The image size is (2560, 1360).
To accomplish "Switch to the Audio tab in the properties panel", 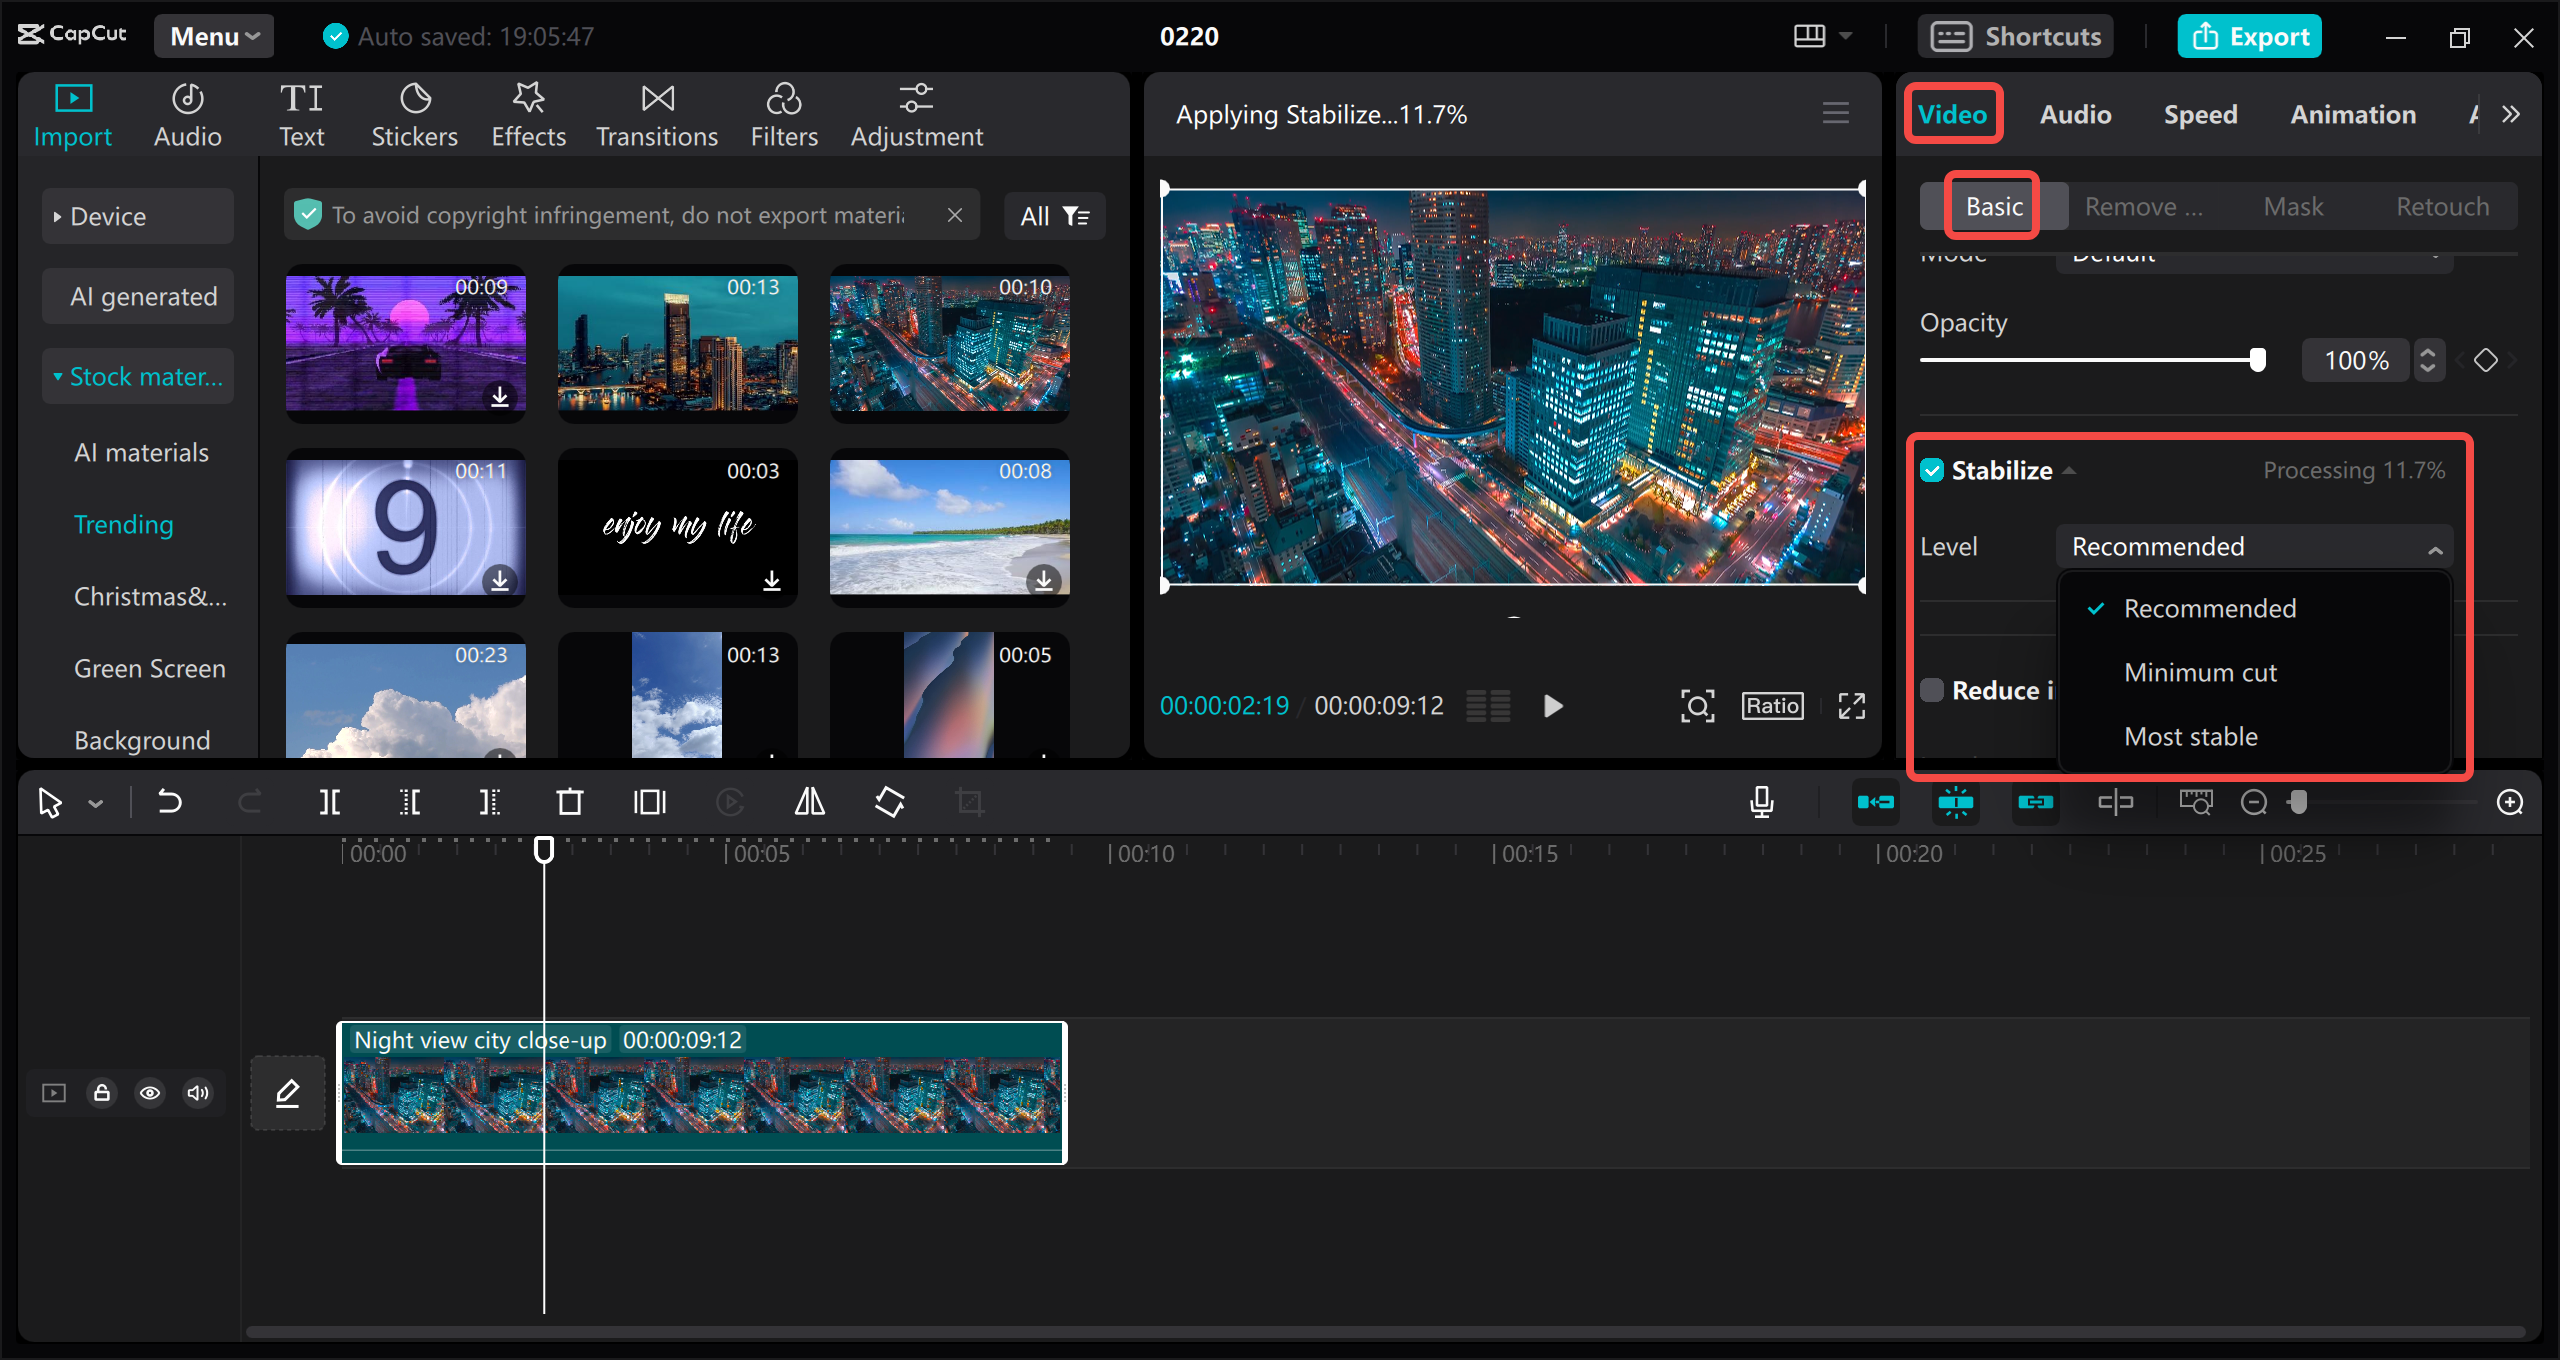I will [2074, 113].
